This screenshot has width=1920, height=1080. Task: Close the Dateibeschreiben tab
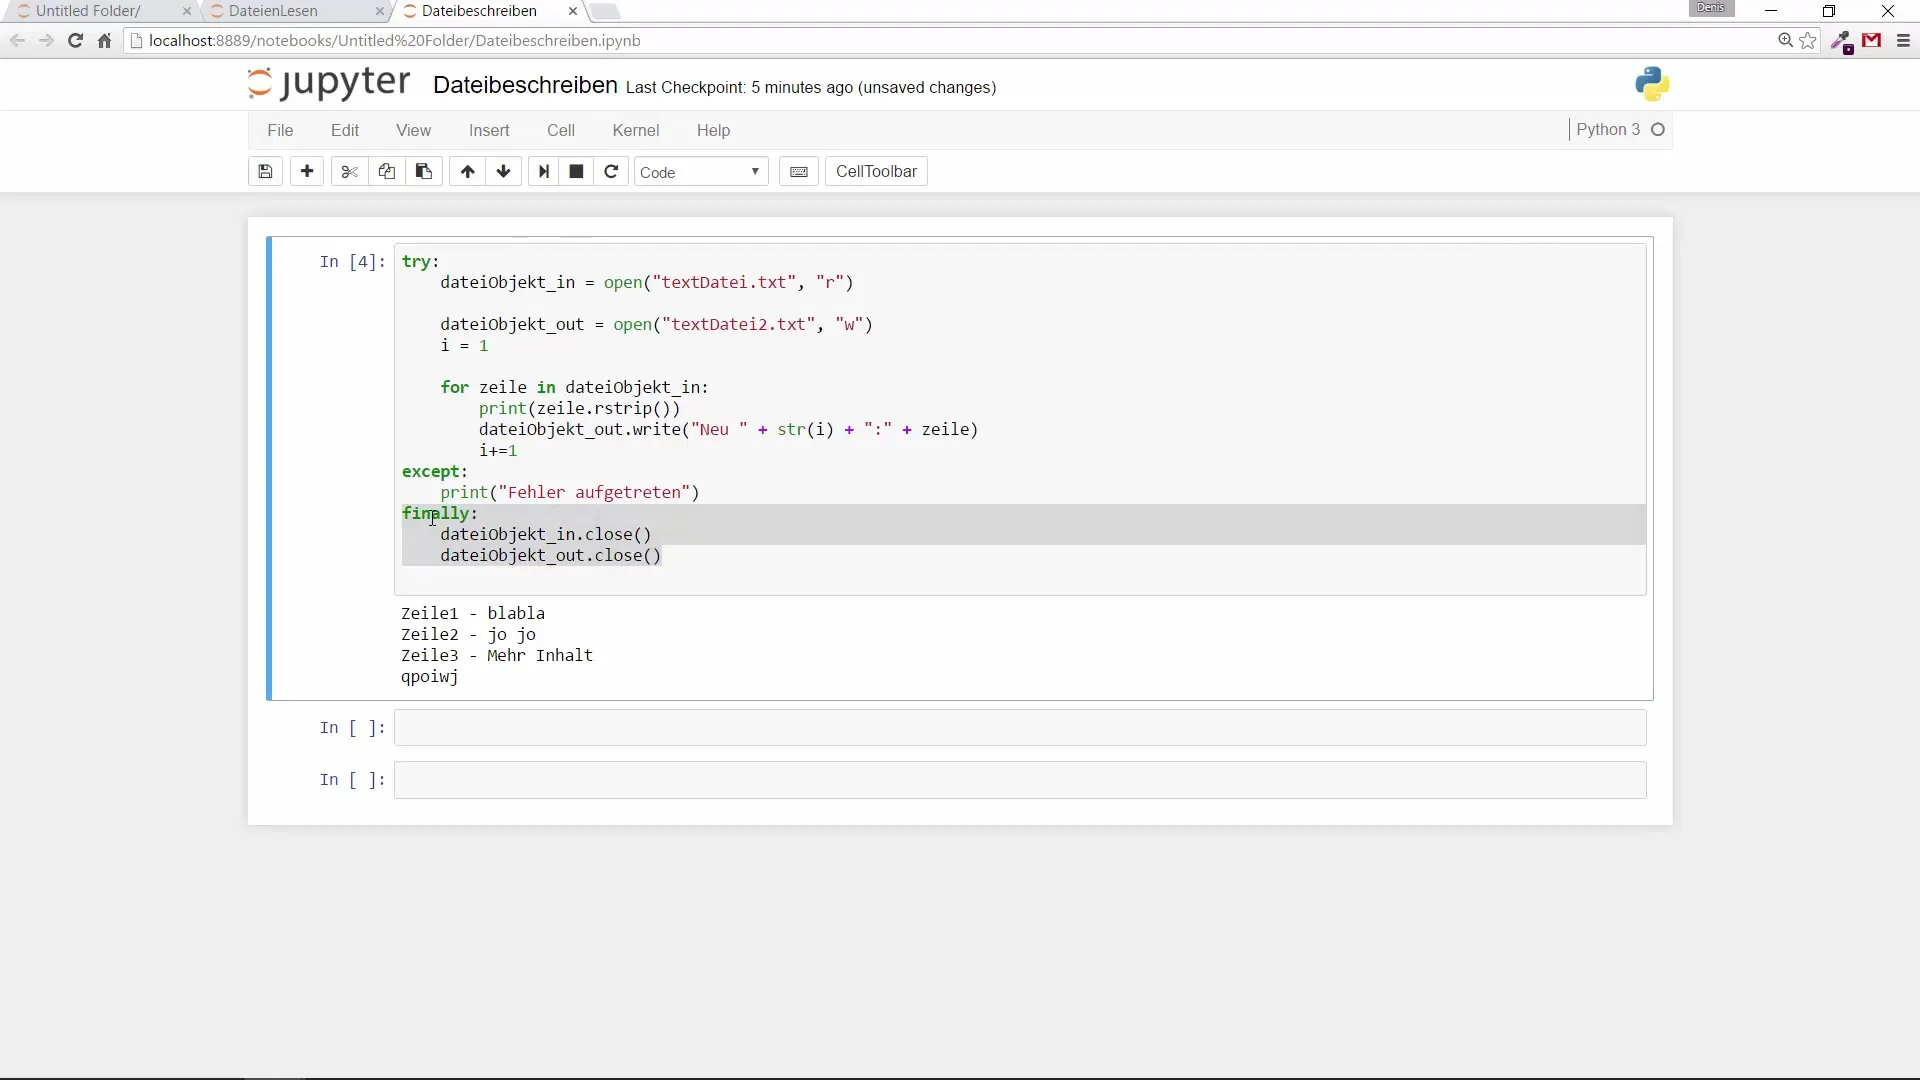click(572, 11)
